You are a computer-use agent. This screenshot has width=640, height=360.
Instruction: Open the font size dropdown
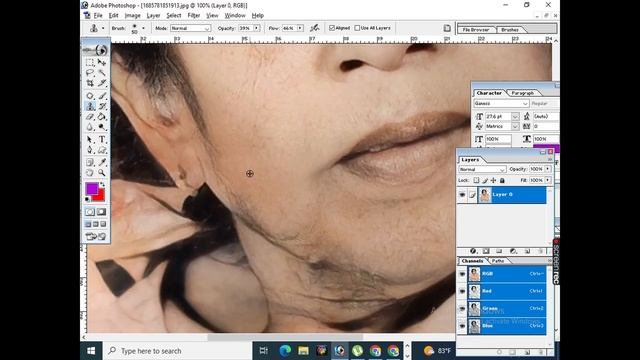coord(516,116)
